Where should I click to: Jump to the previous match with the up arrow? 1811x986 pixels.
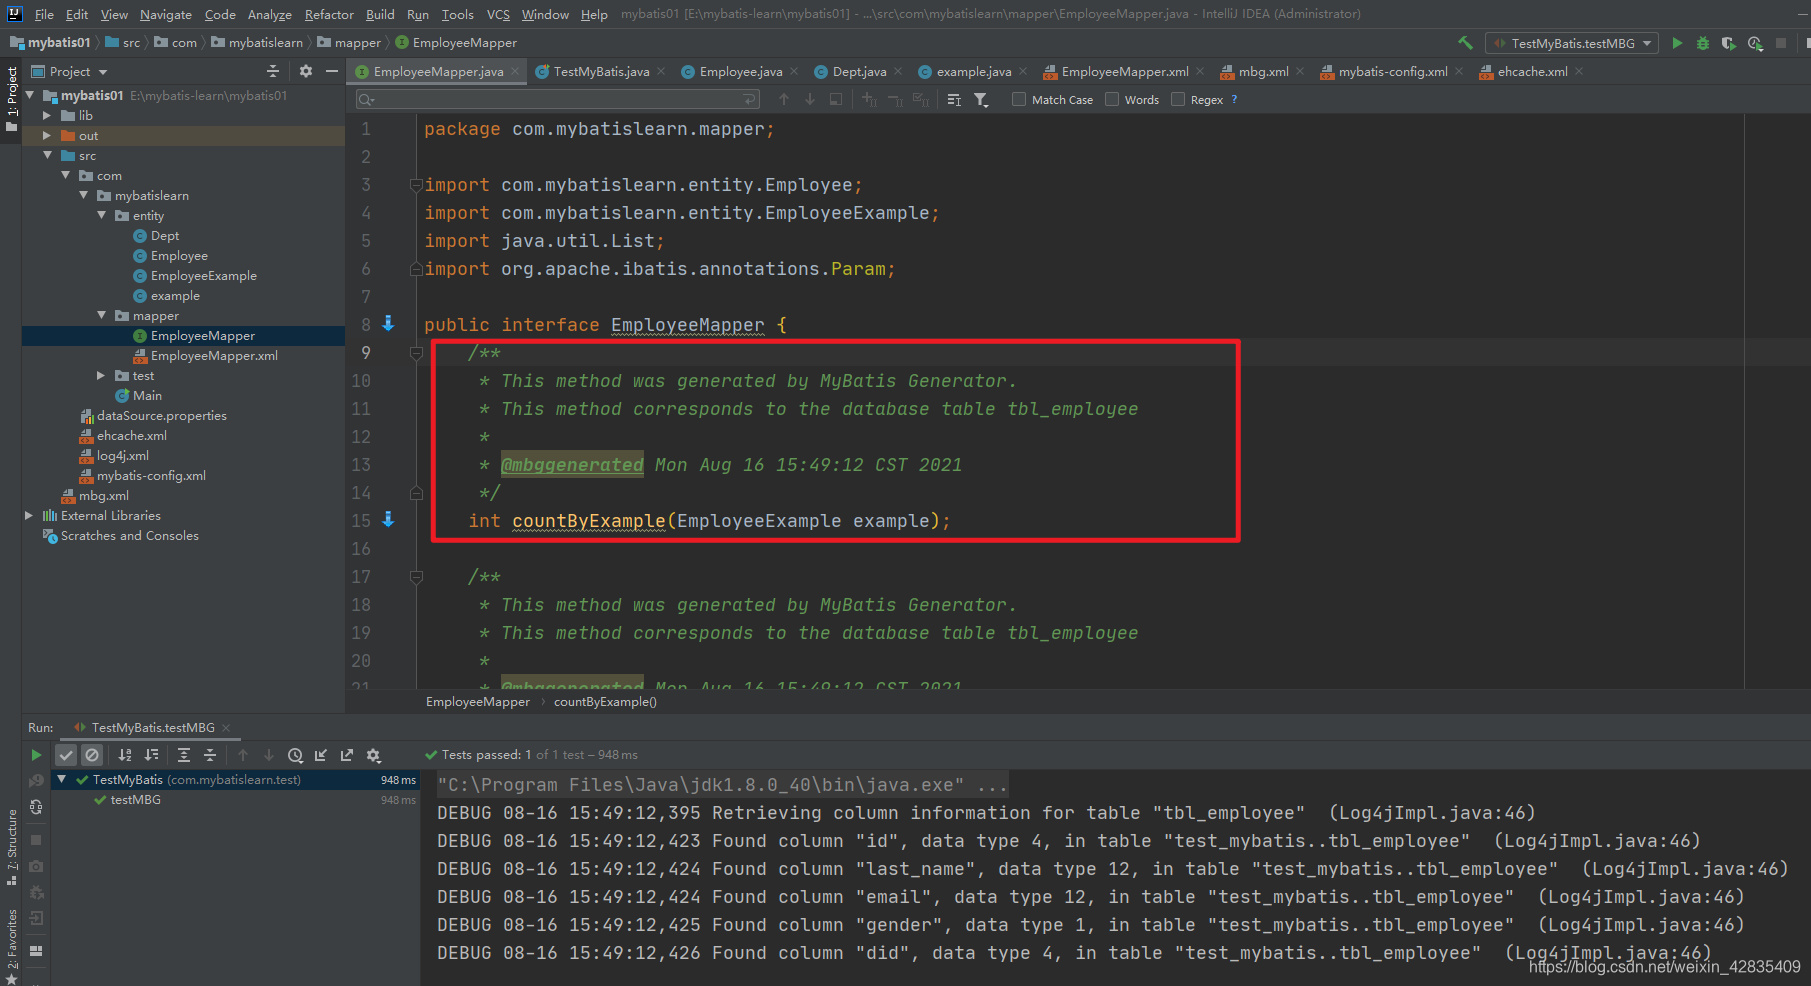click(784, 99)
